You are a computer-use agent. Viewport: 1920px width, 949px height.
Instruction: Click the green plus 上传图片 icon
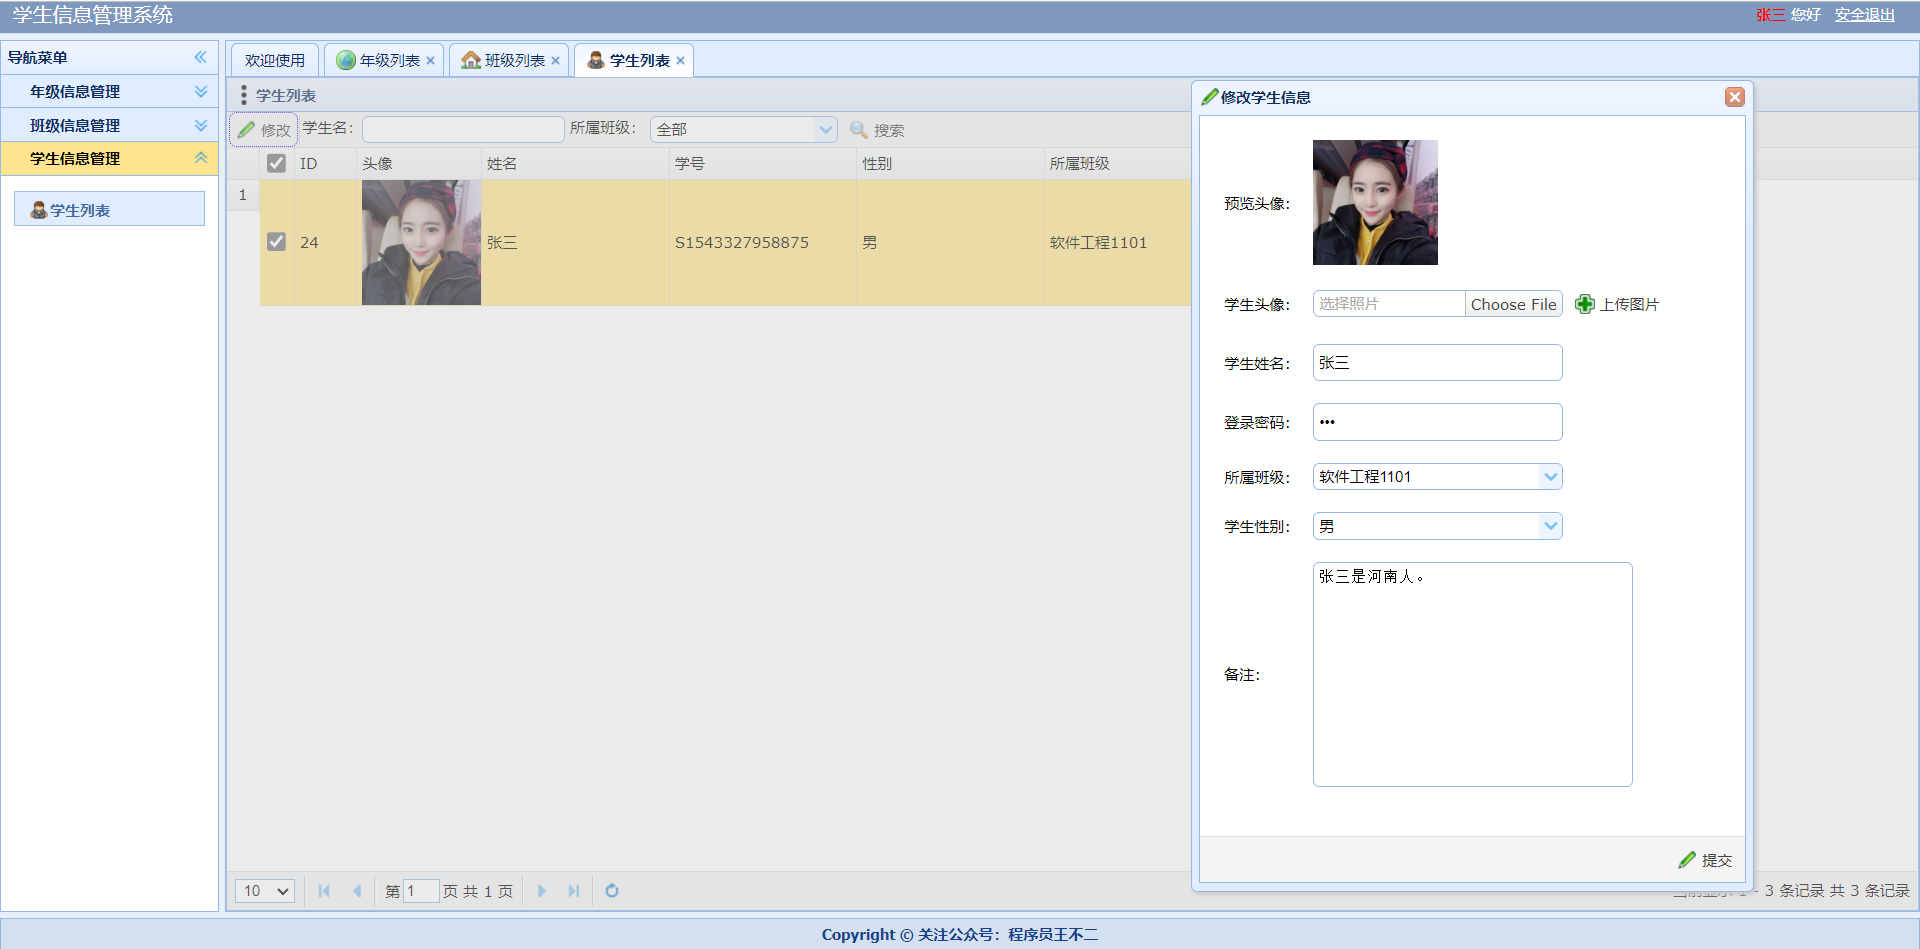(x=1584, y=303)
